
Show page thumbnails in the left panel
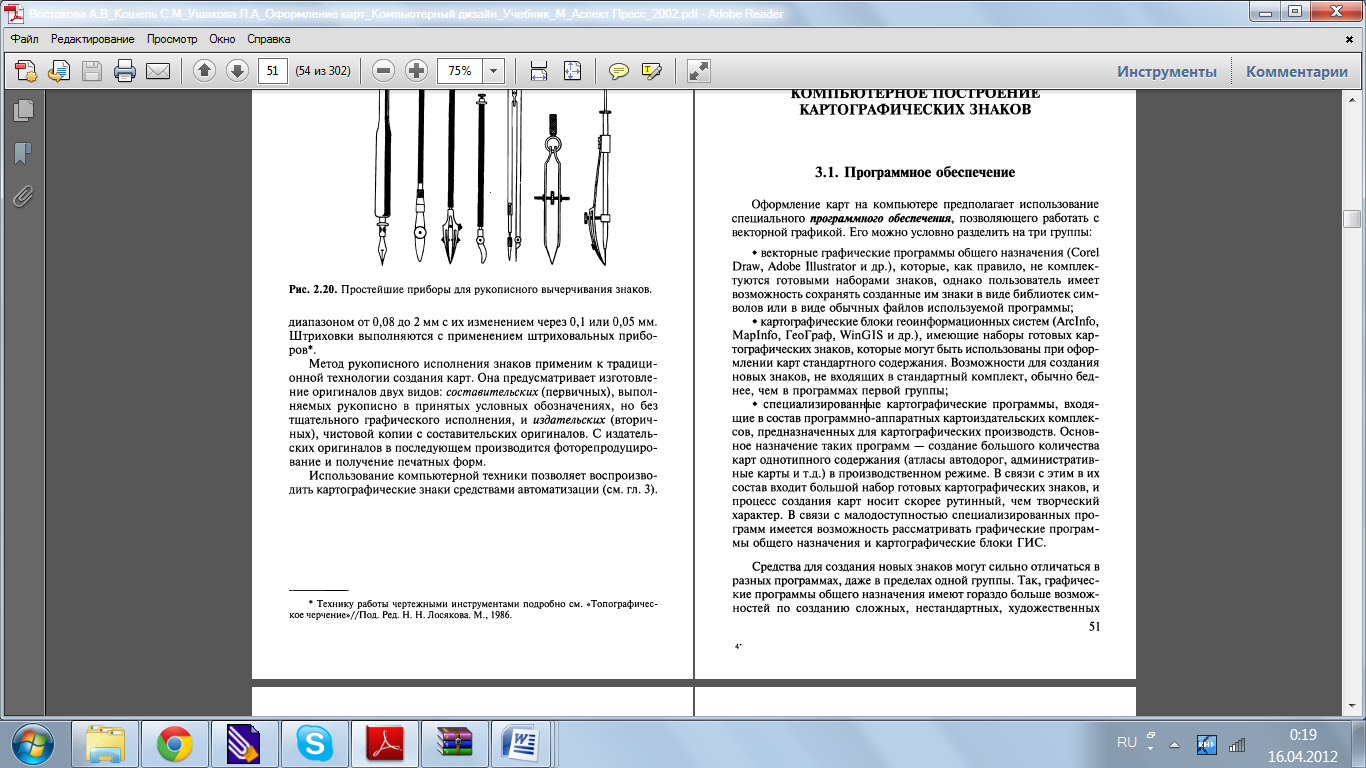point(23,109)
